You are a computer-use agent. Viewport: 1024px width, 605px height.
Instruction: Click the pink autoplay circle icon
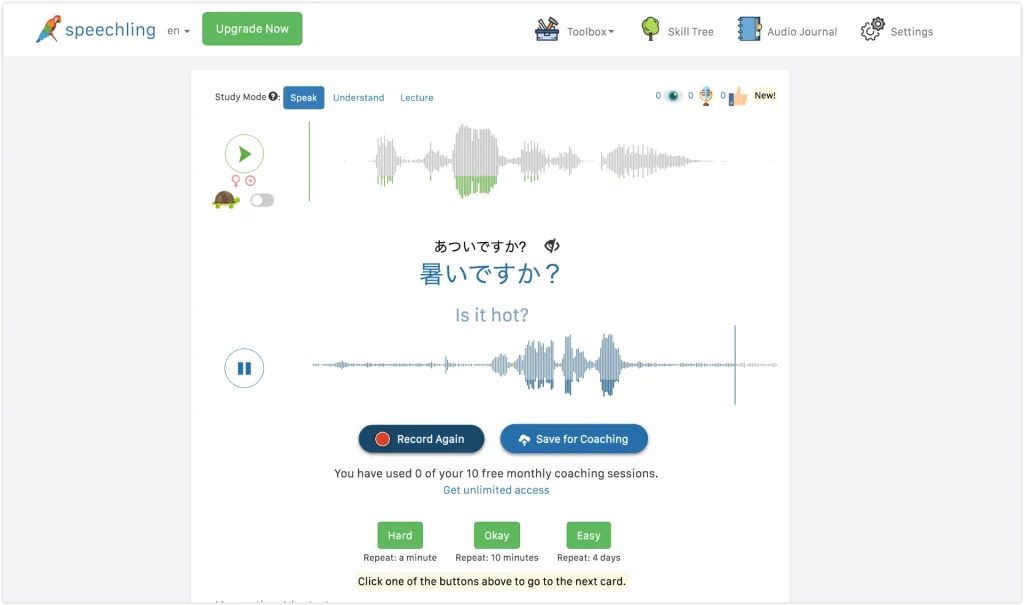click(250, 180)
